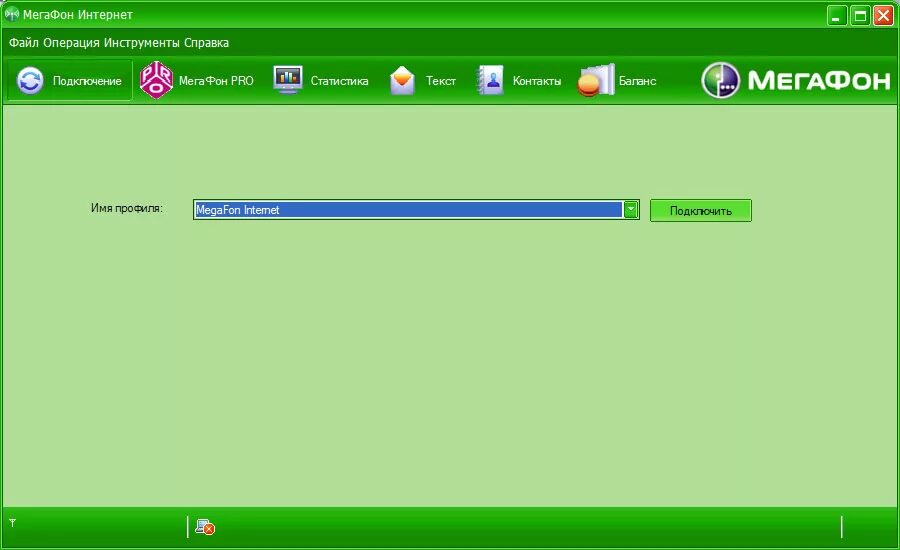This screenshot has height=550, width=900.
Task: Click the MegaFon title bar app icon
Action: click(x=11, y=14)
